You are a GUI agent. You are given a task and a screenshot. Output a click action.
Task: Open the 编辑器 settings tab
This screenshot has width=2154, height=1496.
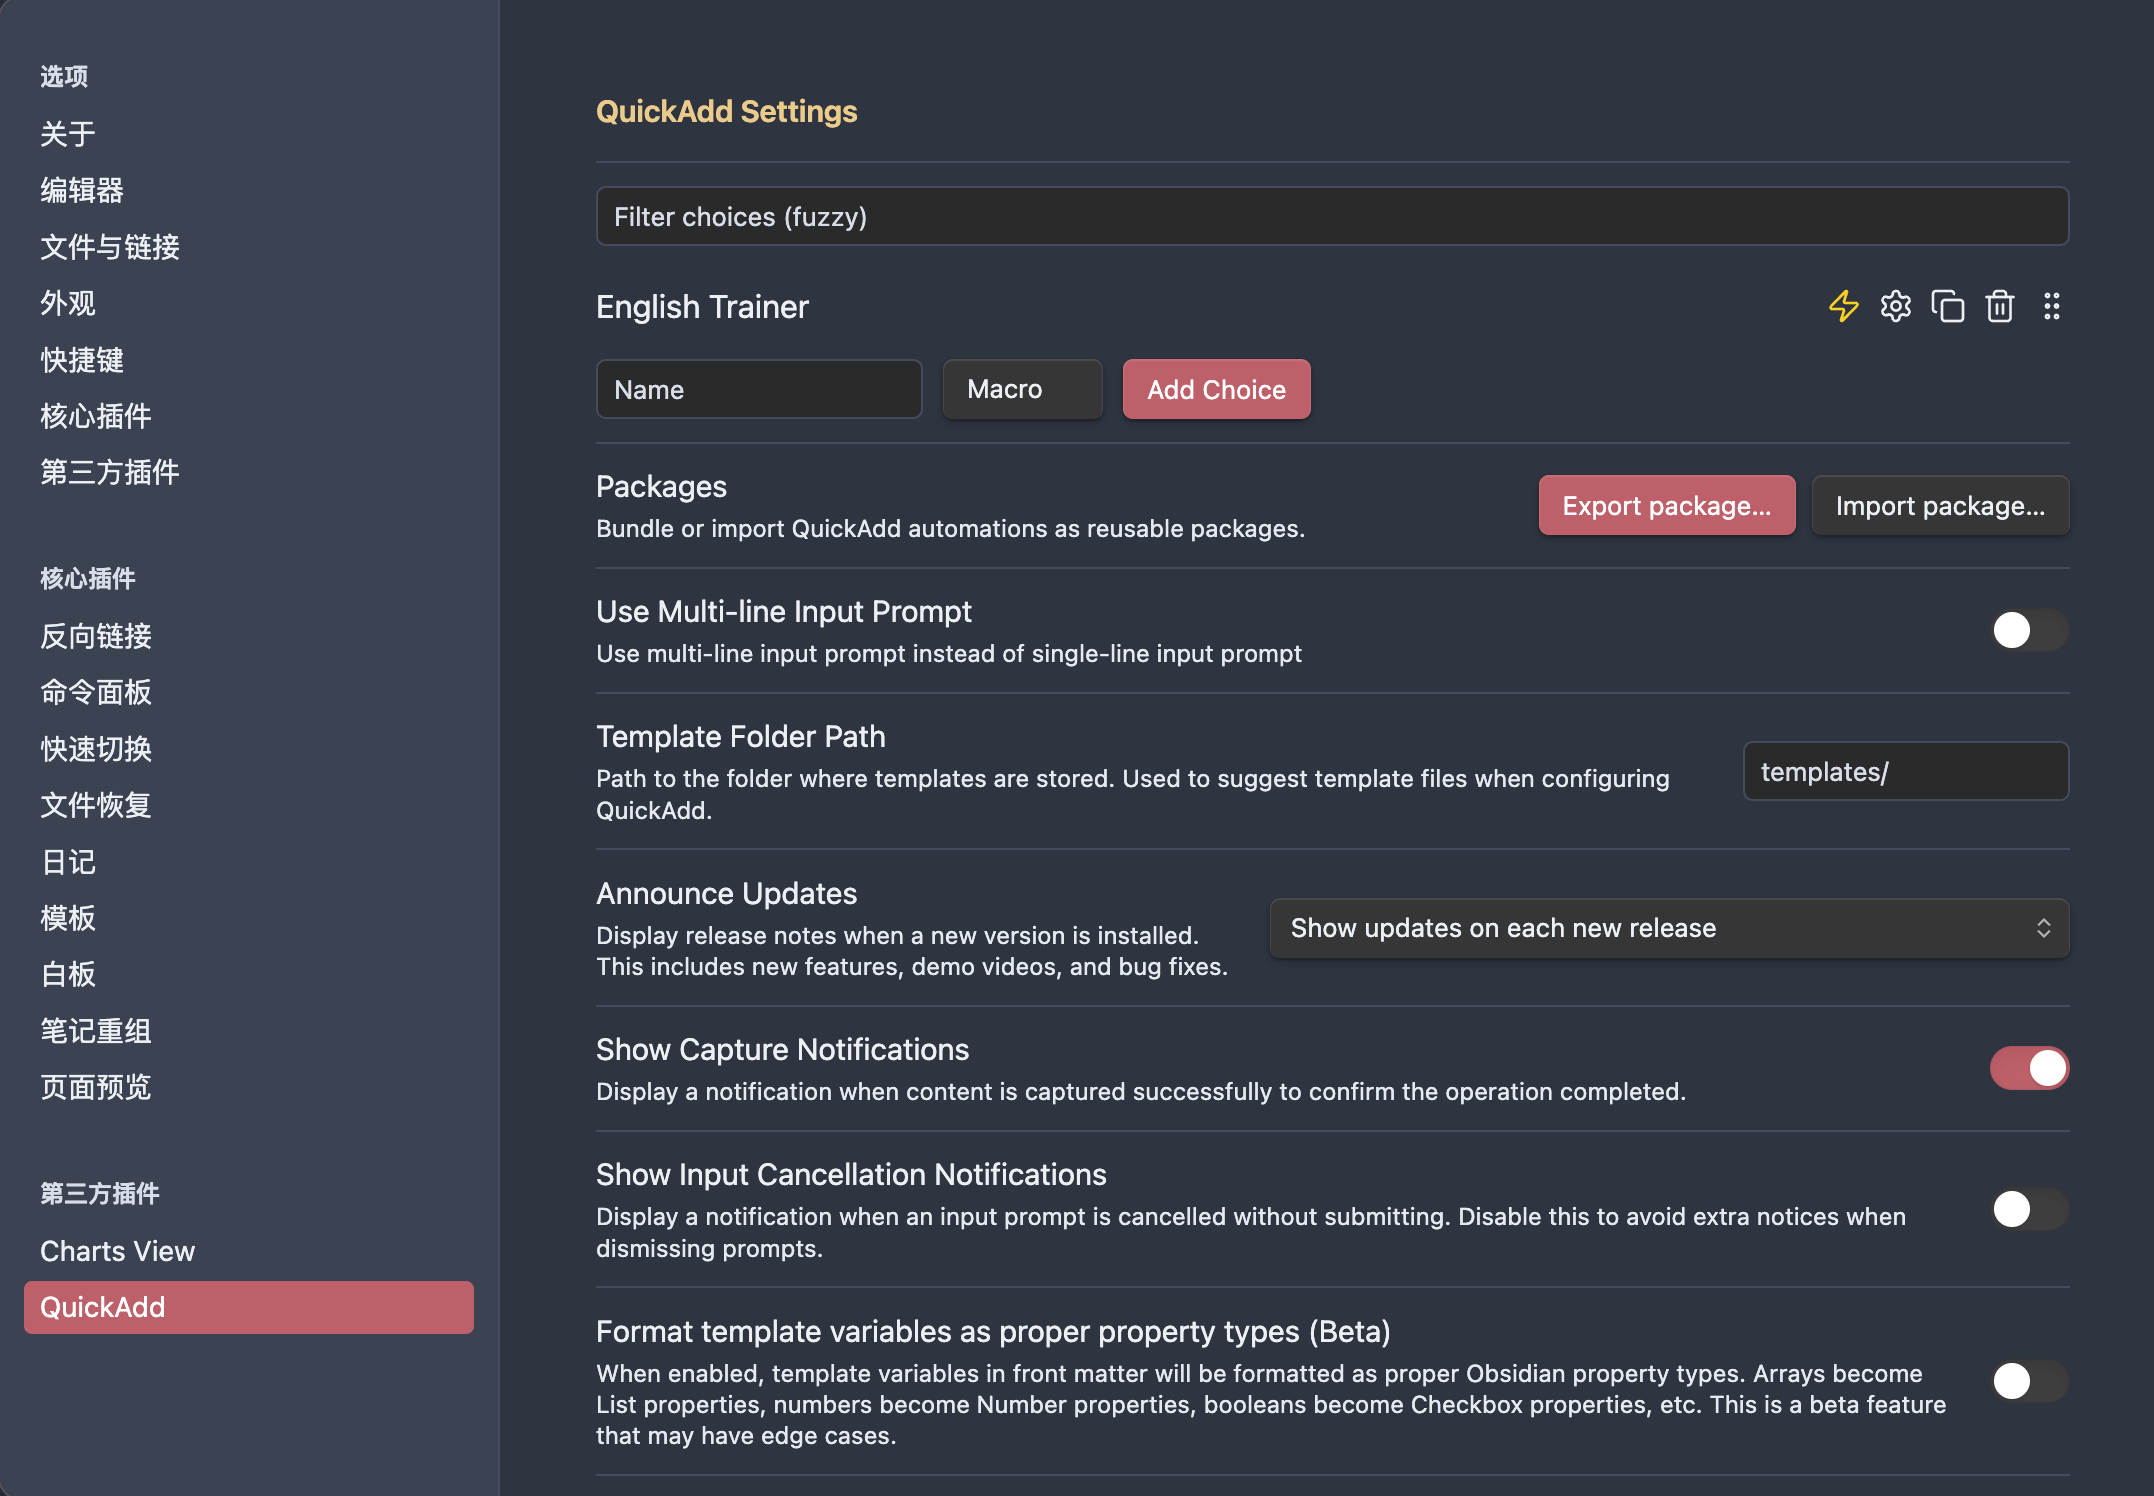(249, 190)
